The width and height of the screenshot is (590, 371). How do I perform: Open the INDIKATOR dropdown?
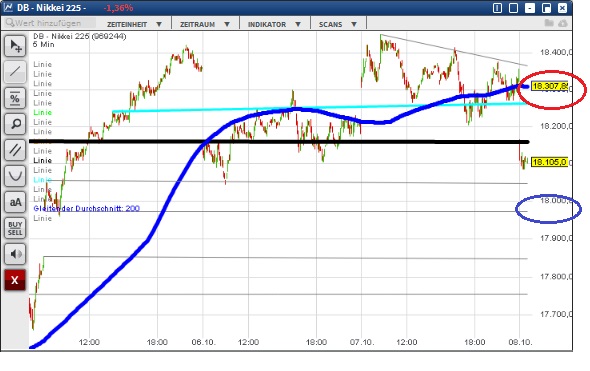coord(274,24)
